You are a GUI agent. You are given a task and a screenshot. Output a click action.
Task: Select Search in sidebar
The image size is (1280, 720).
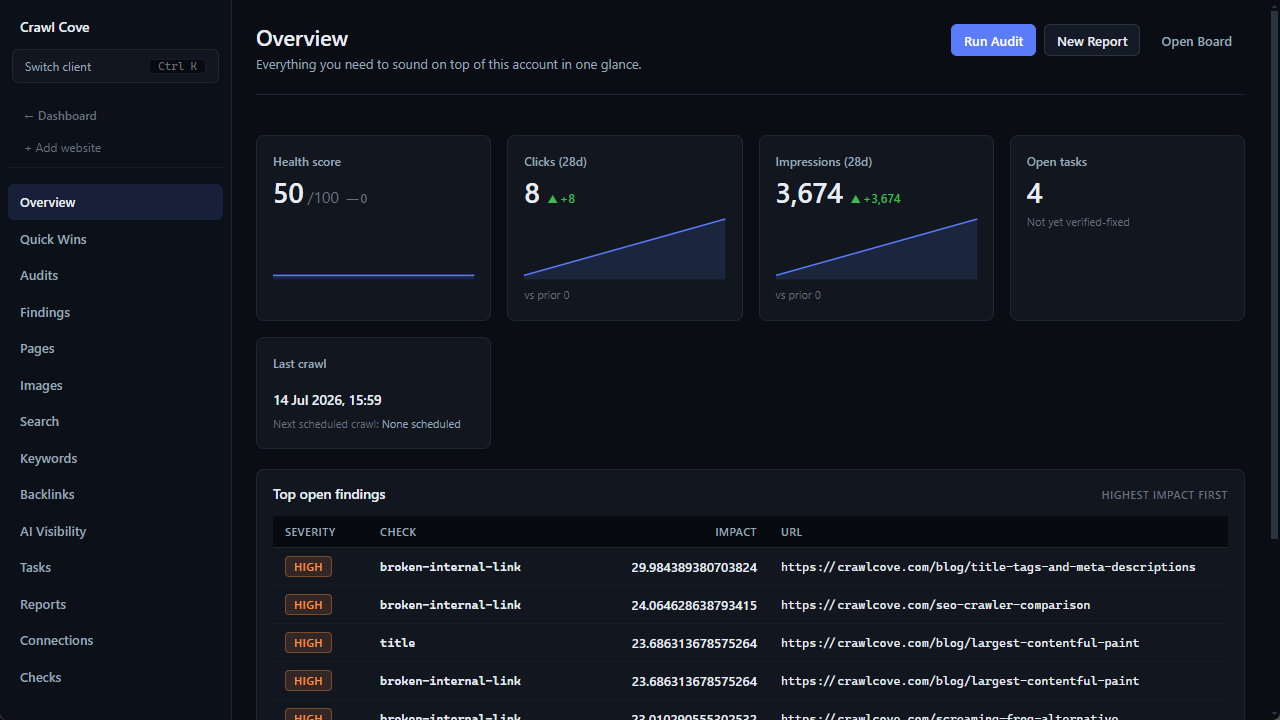coord(115,421)
